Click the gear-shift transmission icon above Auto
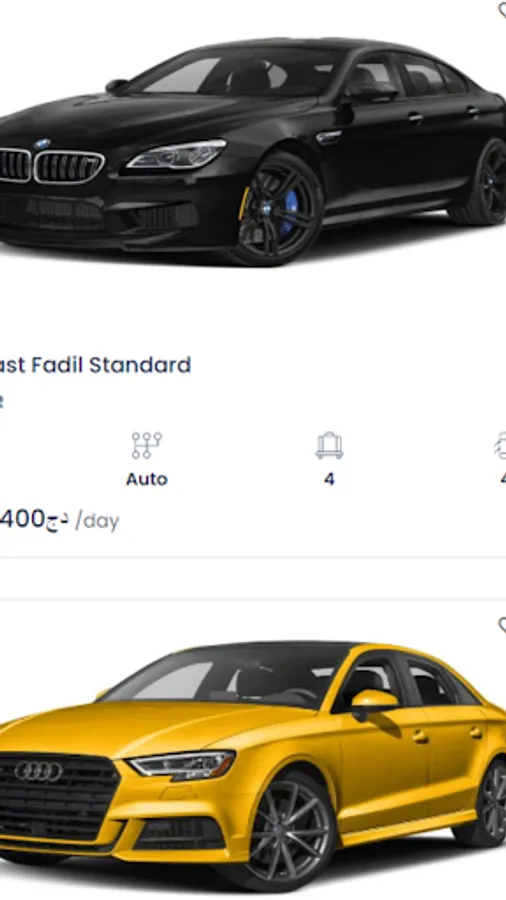Viewport: 506px width, 900px height. click(x=146, y=445)
